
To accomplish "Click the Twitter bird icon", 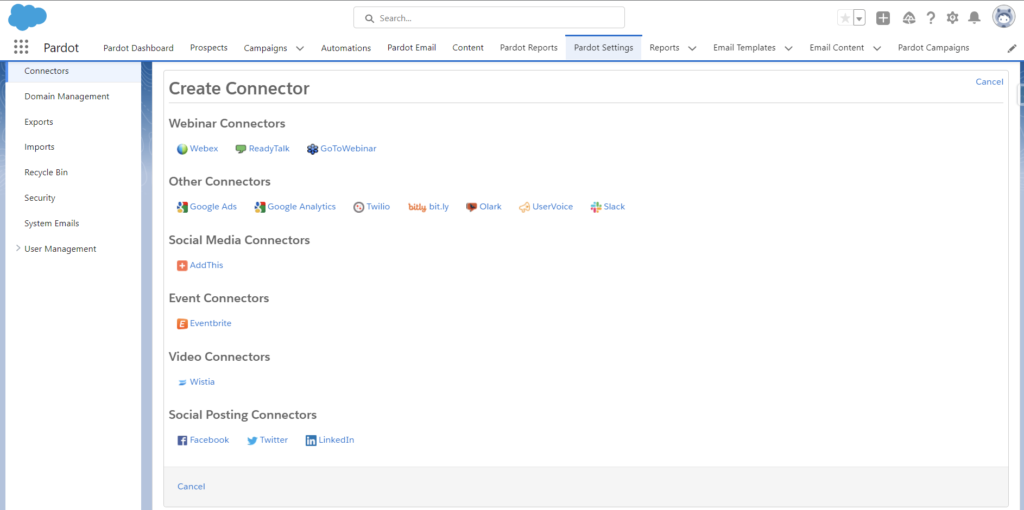I will 252,441.
